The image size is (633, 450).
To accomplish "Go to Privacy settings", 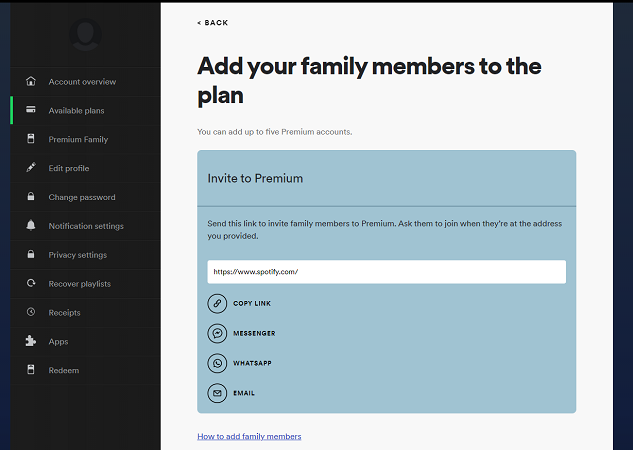I will (x=78, y=255).
